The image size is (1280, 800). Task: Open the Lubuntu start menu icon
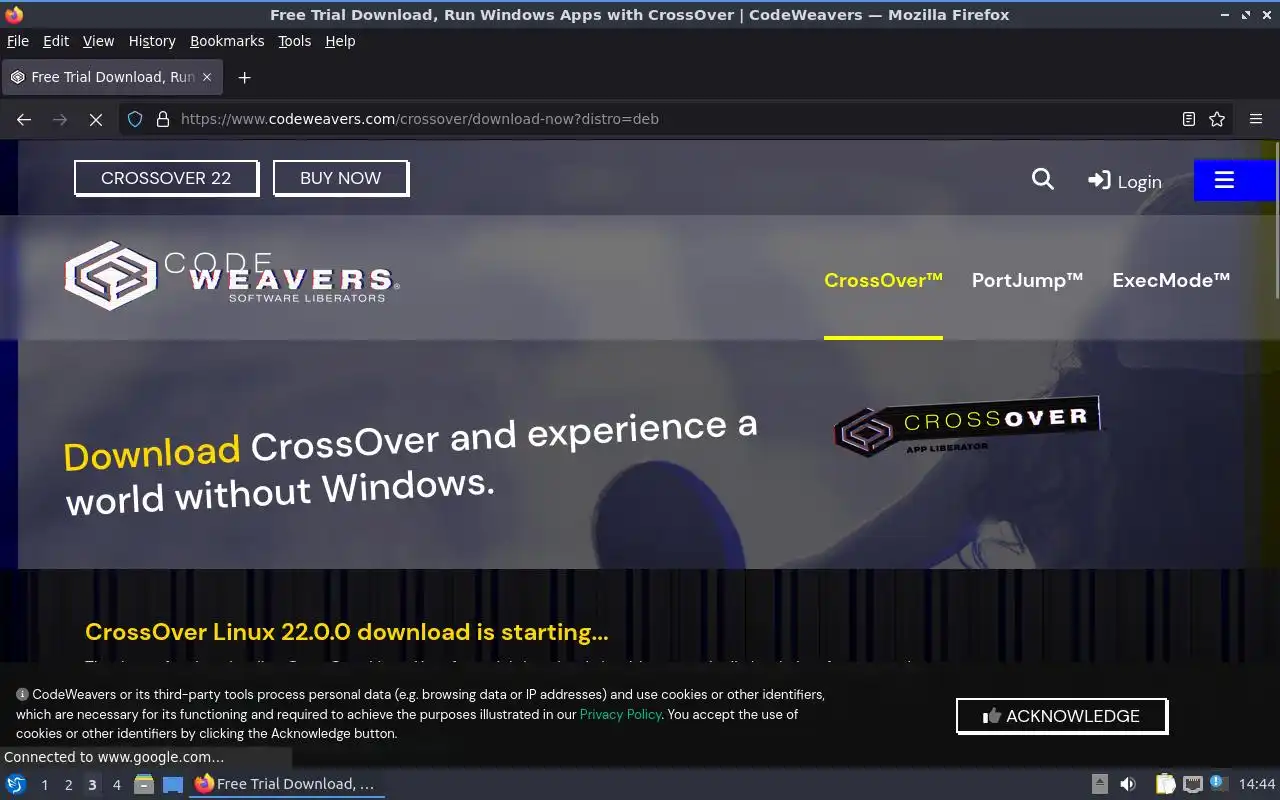[x=16, y=784]
